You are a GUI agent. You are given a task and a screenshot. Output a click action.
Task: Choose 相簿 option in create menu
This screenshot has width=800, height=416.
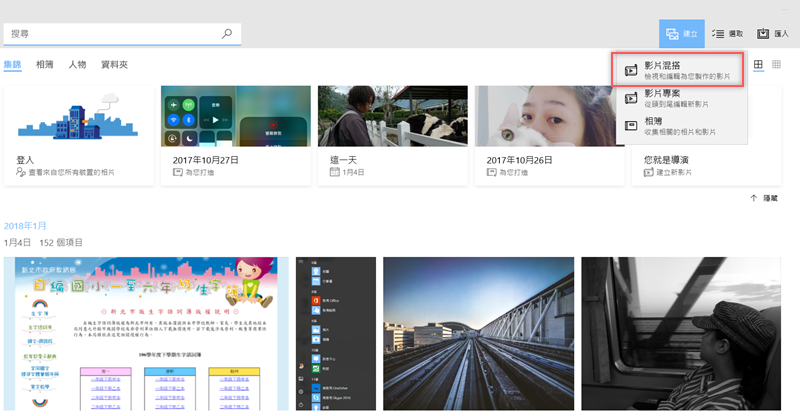click(677, 127)
